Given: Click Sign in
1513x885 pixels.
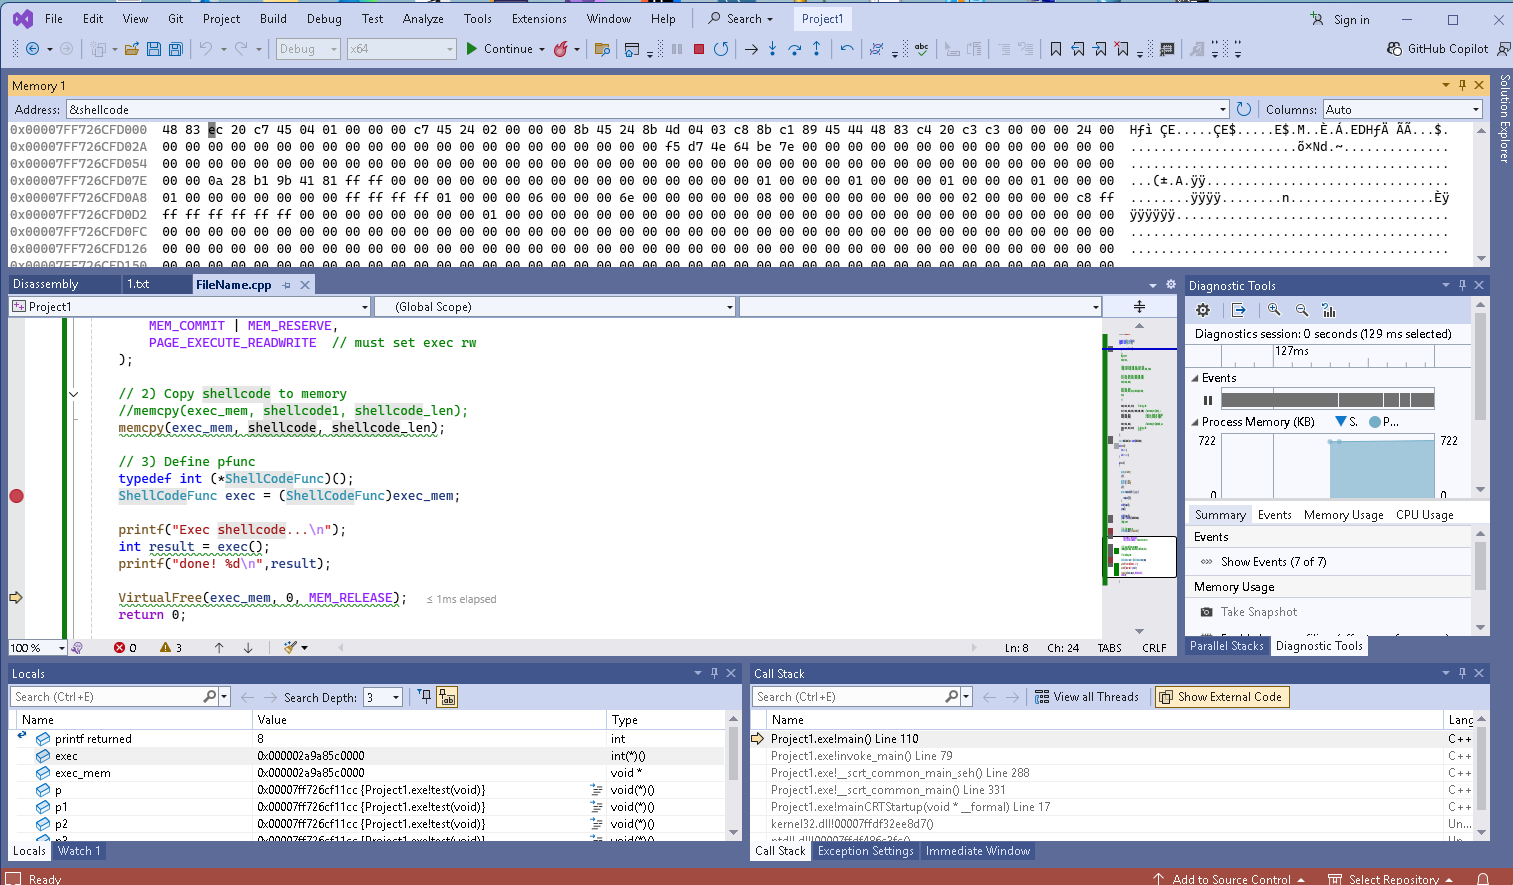Looking at the screenshot, I should pos(1340,19).
